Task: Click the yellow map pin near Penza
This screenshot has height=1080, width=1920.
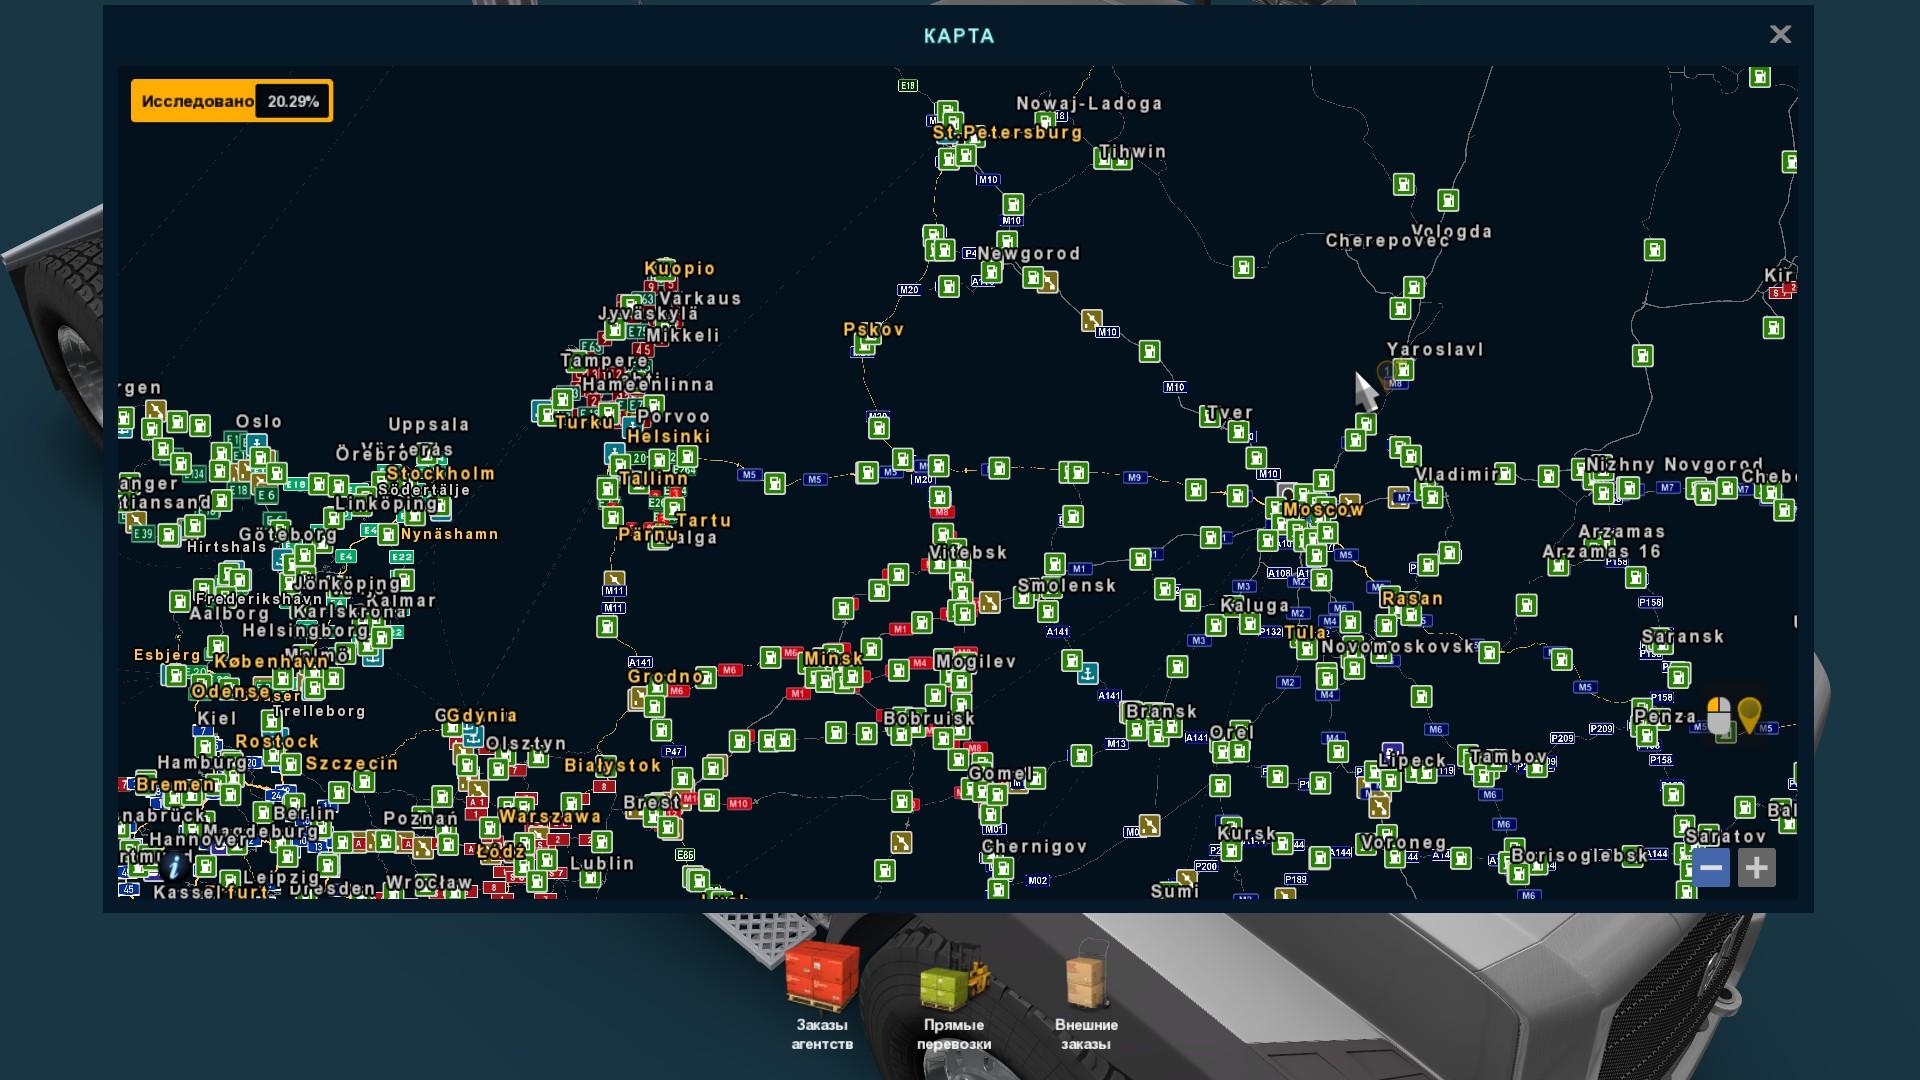Action: click(1749, 714)
